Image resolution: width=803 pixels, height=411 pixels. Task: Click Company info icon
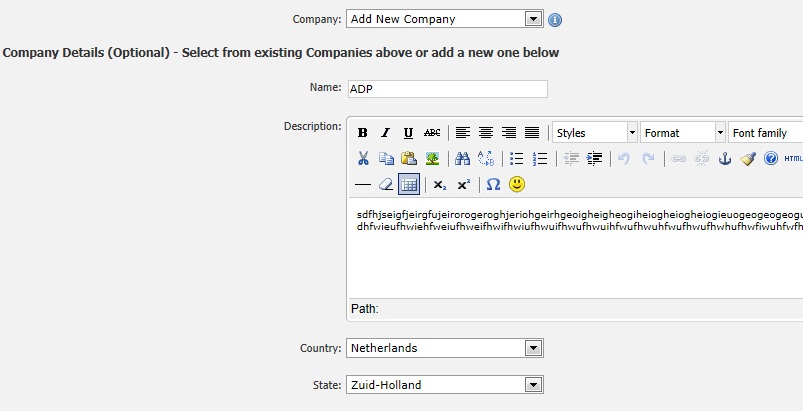(555, 20)
